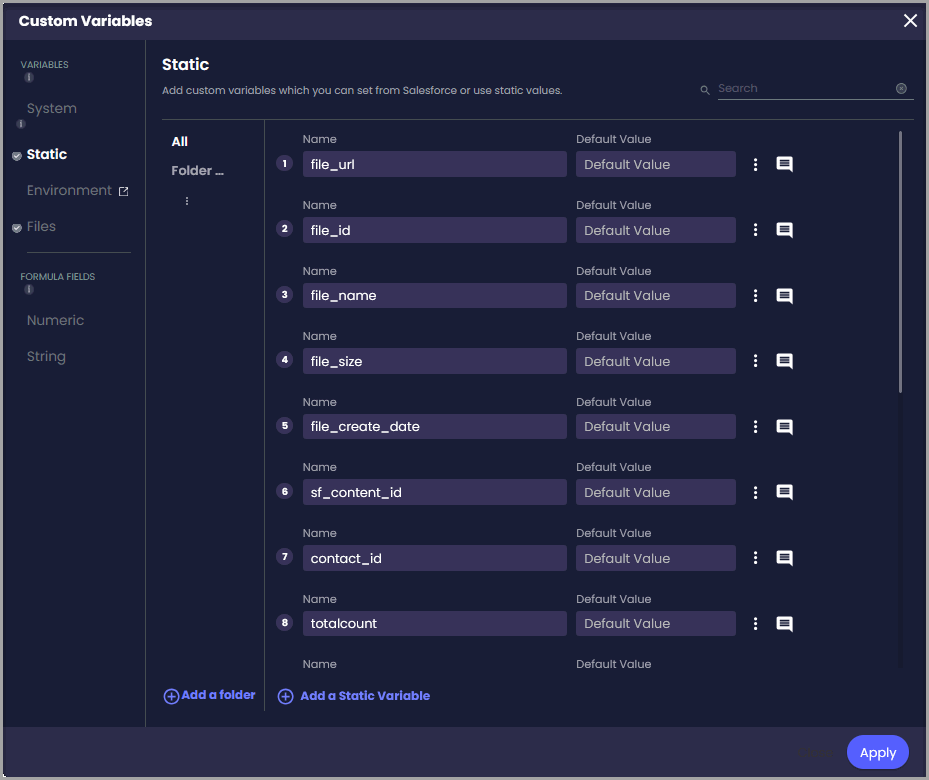
Task: Set the Default Value for file_create_date
Action: click(655, 426)
